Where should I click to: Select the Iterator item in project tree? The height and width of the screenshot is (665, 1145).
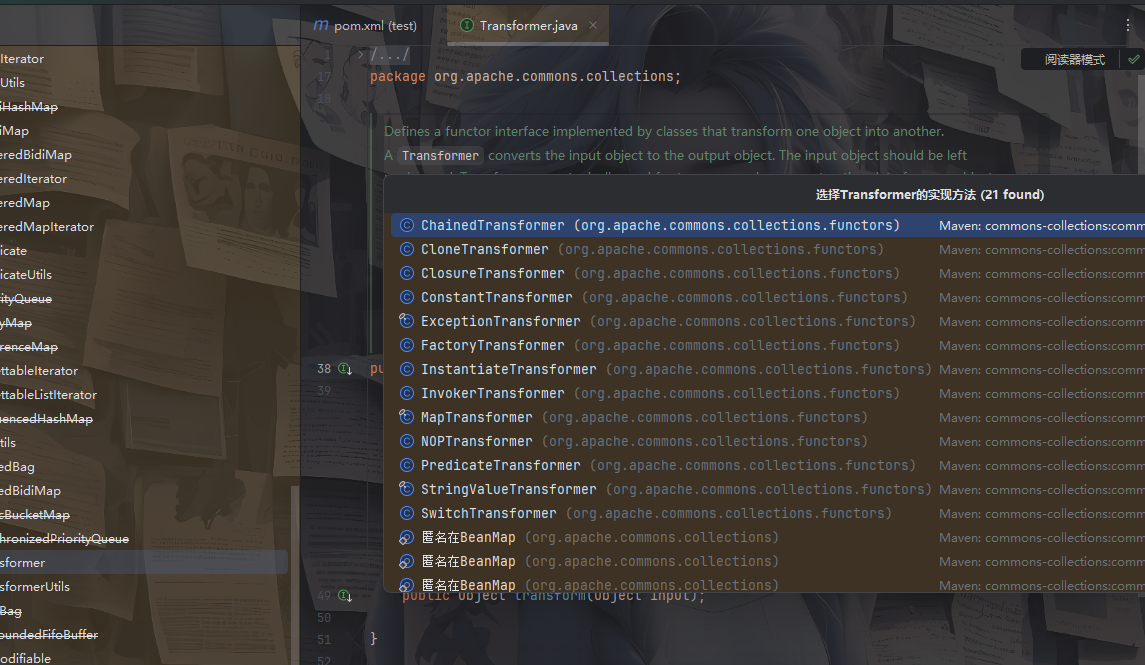point(22,59)
